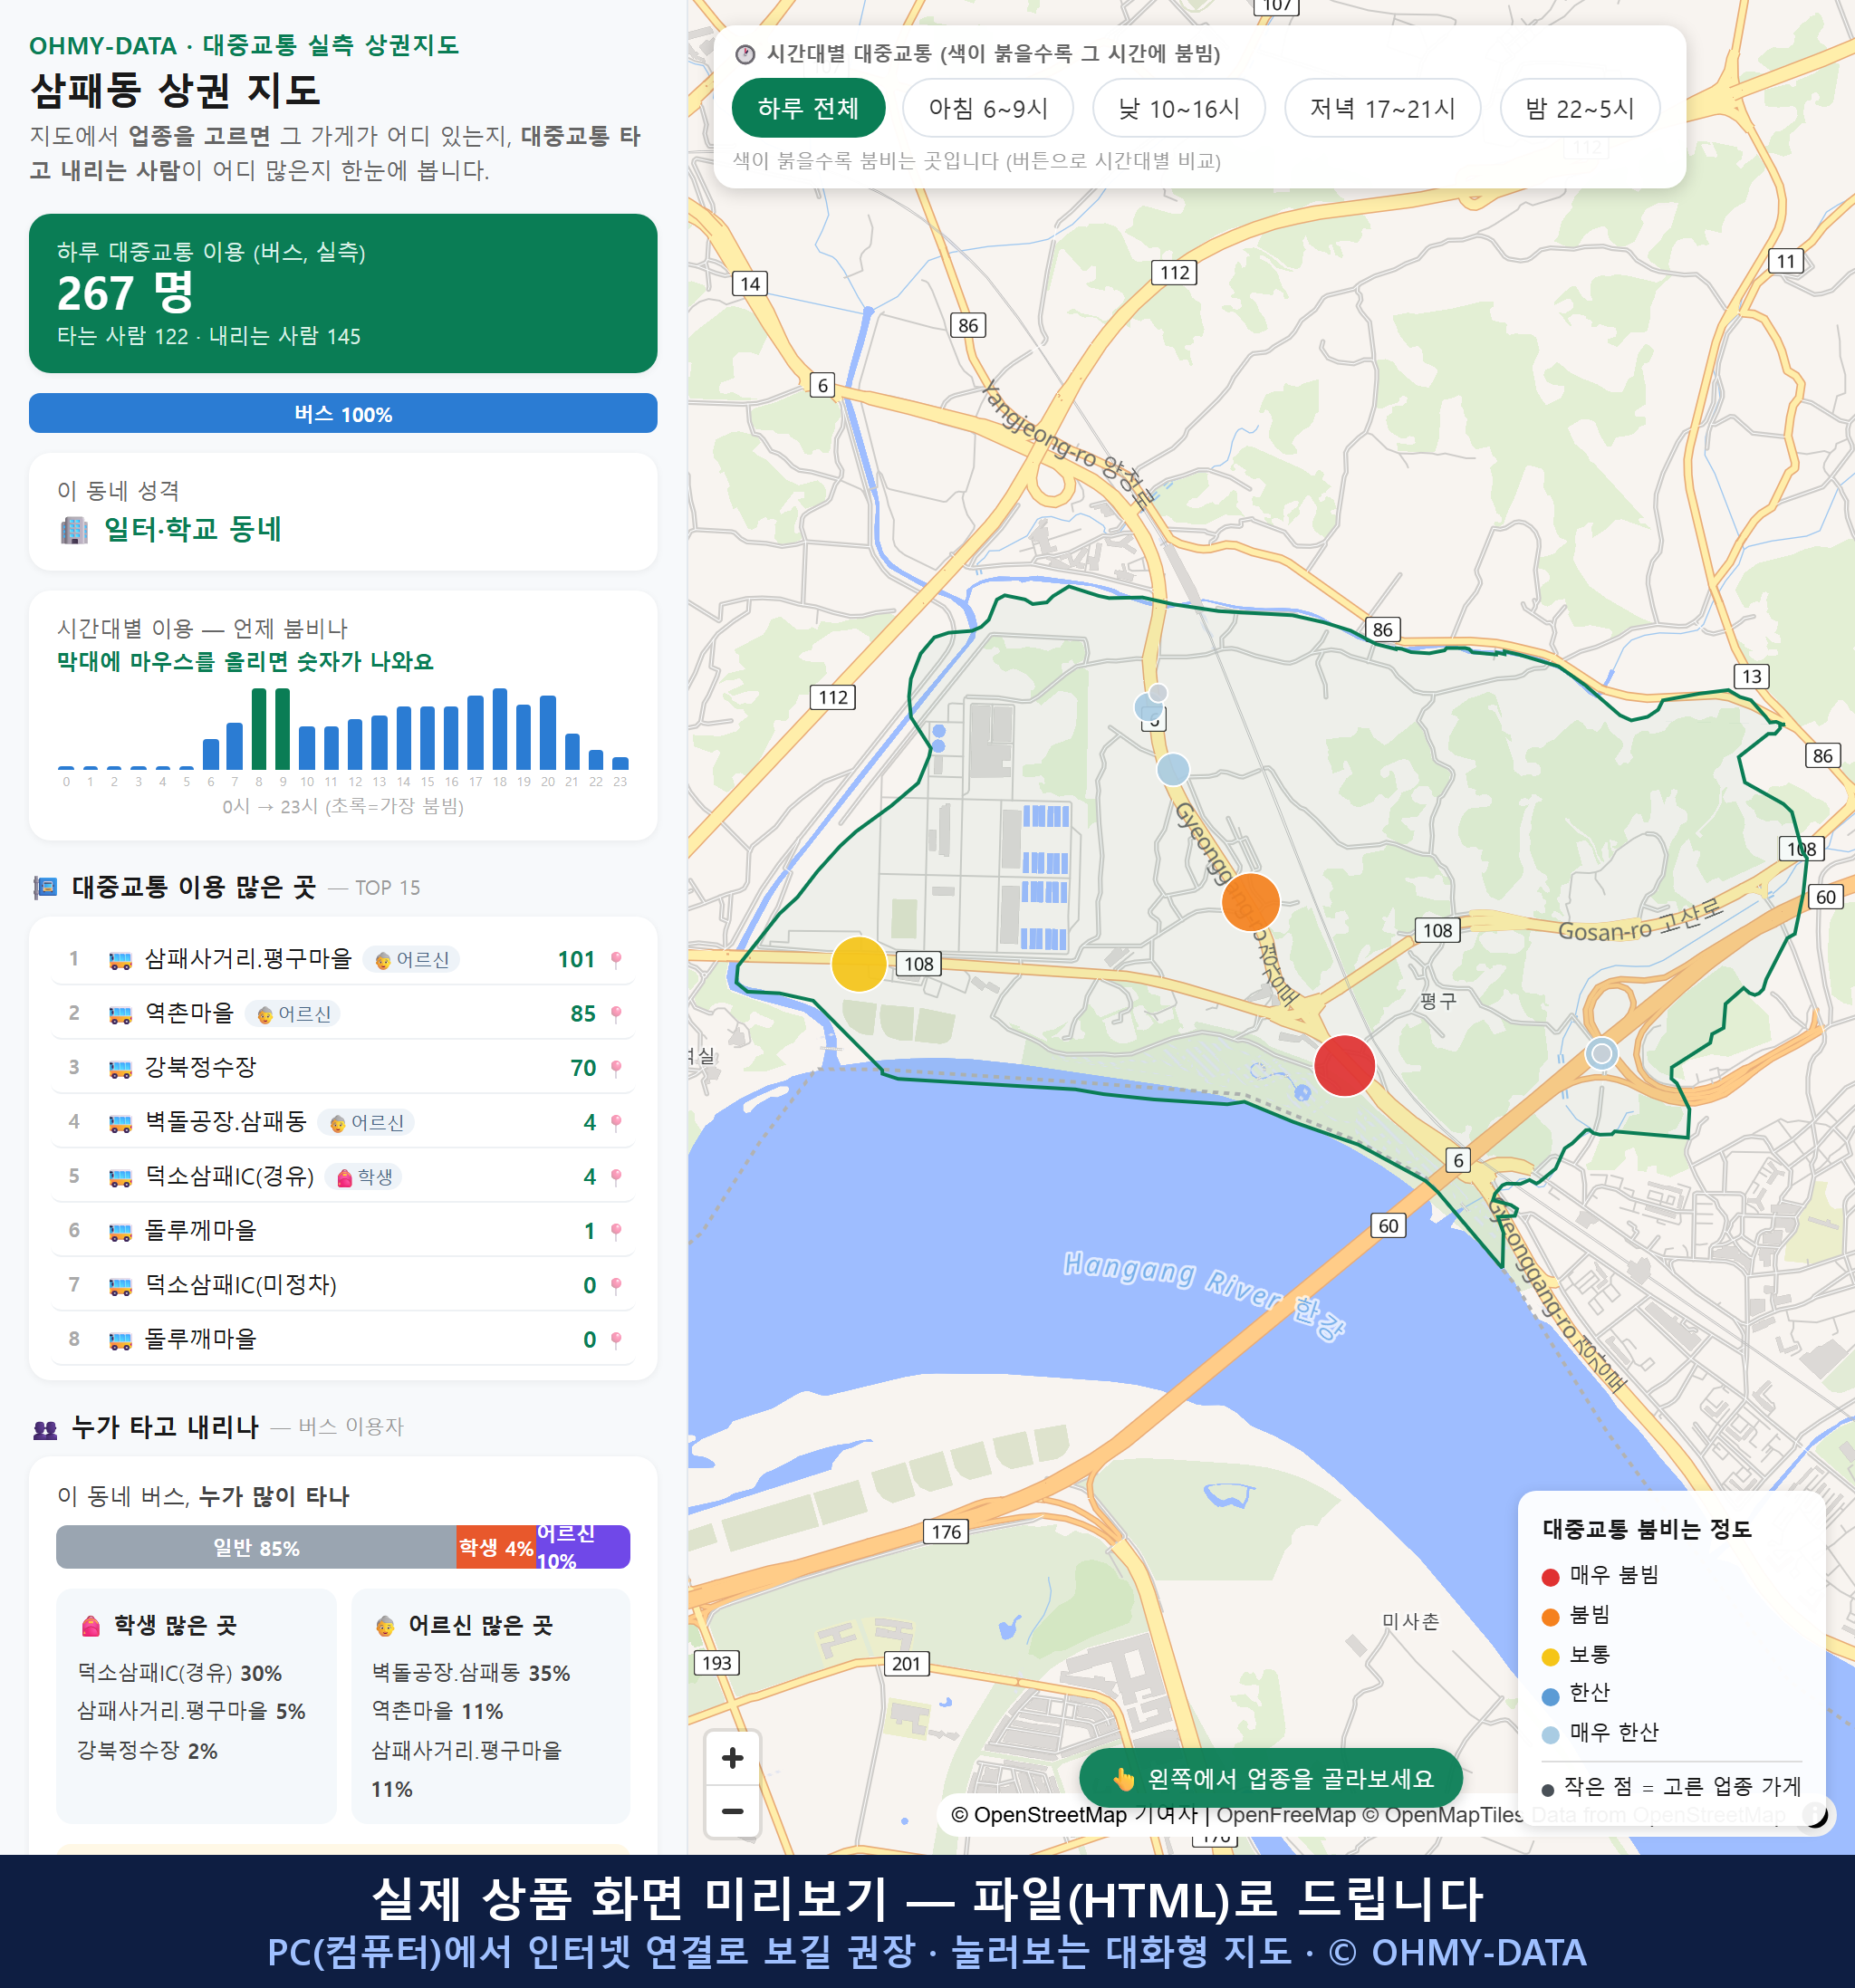Click the pin icon in 돌루깨마을 row
The image size is (1855, 1988).
(x=616, y=1339)
